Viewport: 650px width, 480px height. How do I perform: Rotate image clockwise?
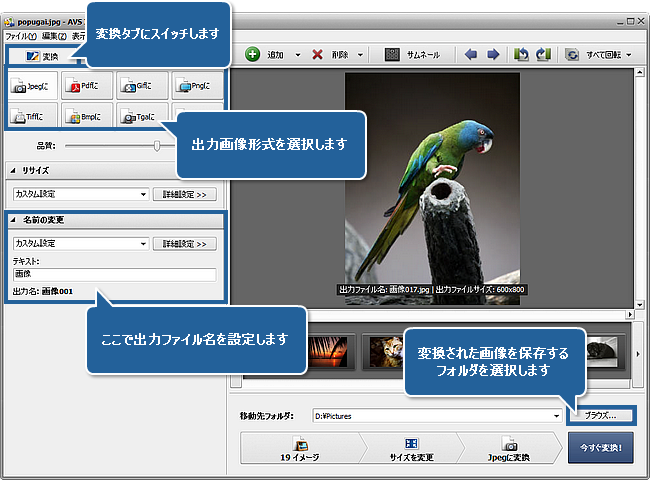[x=543, y=54]
